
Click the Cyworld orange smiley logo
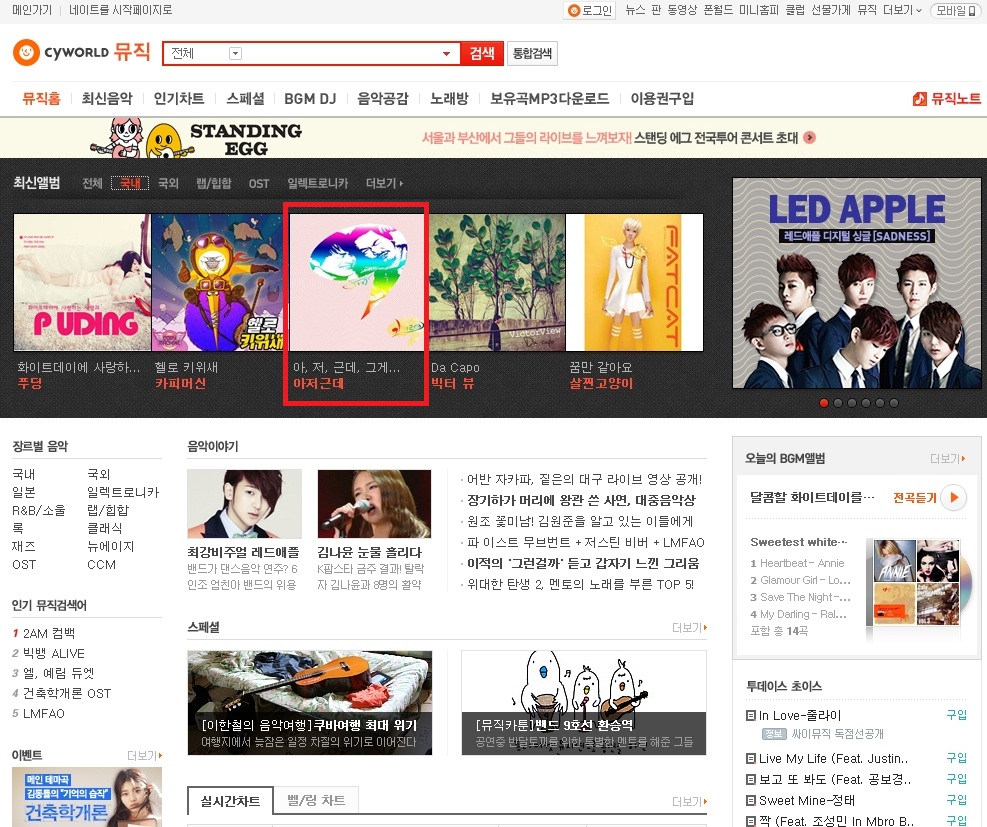pos(26,53)
